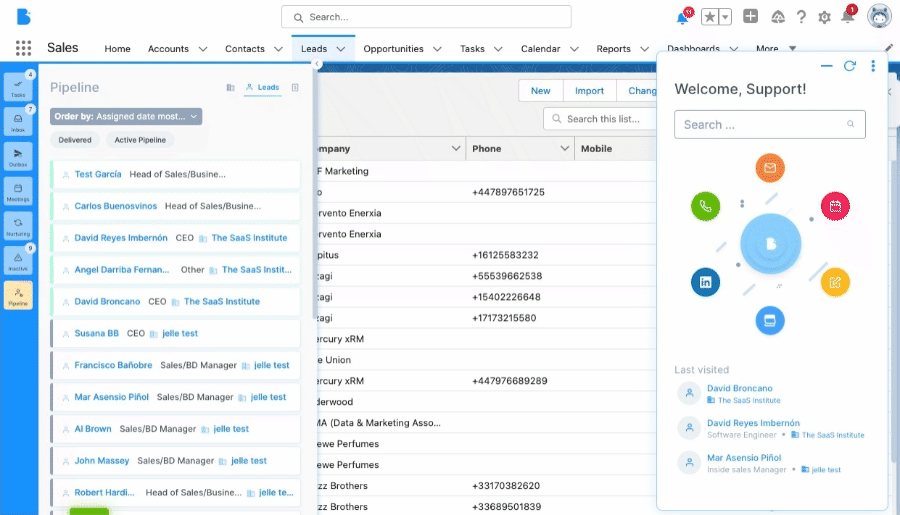The height and width of the screenshot is (515, 900).
Task: Click the widget Search field
Action: point(770,125)
